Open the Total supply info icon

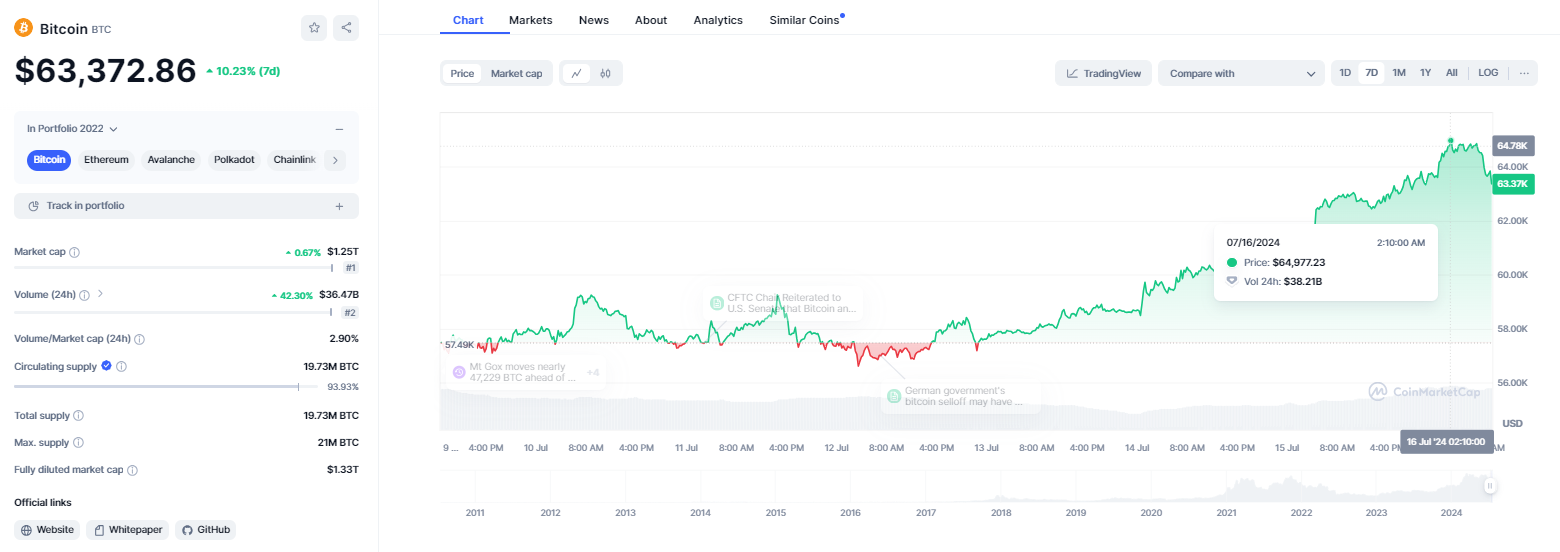[x=78, y=415]
